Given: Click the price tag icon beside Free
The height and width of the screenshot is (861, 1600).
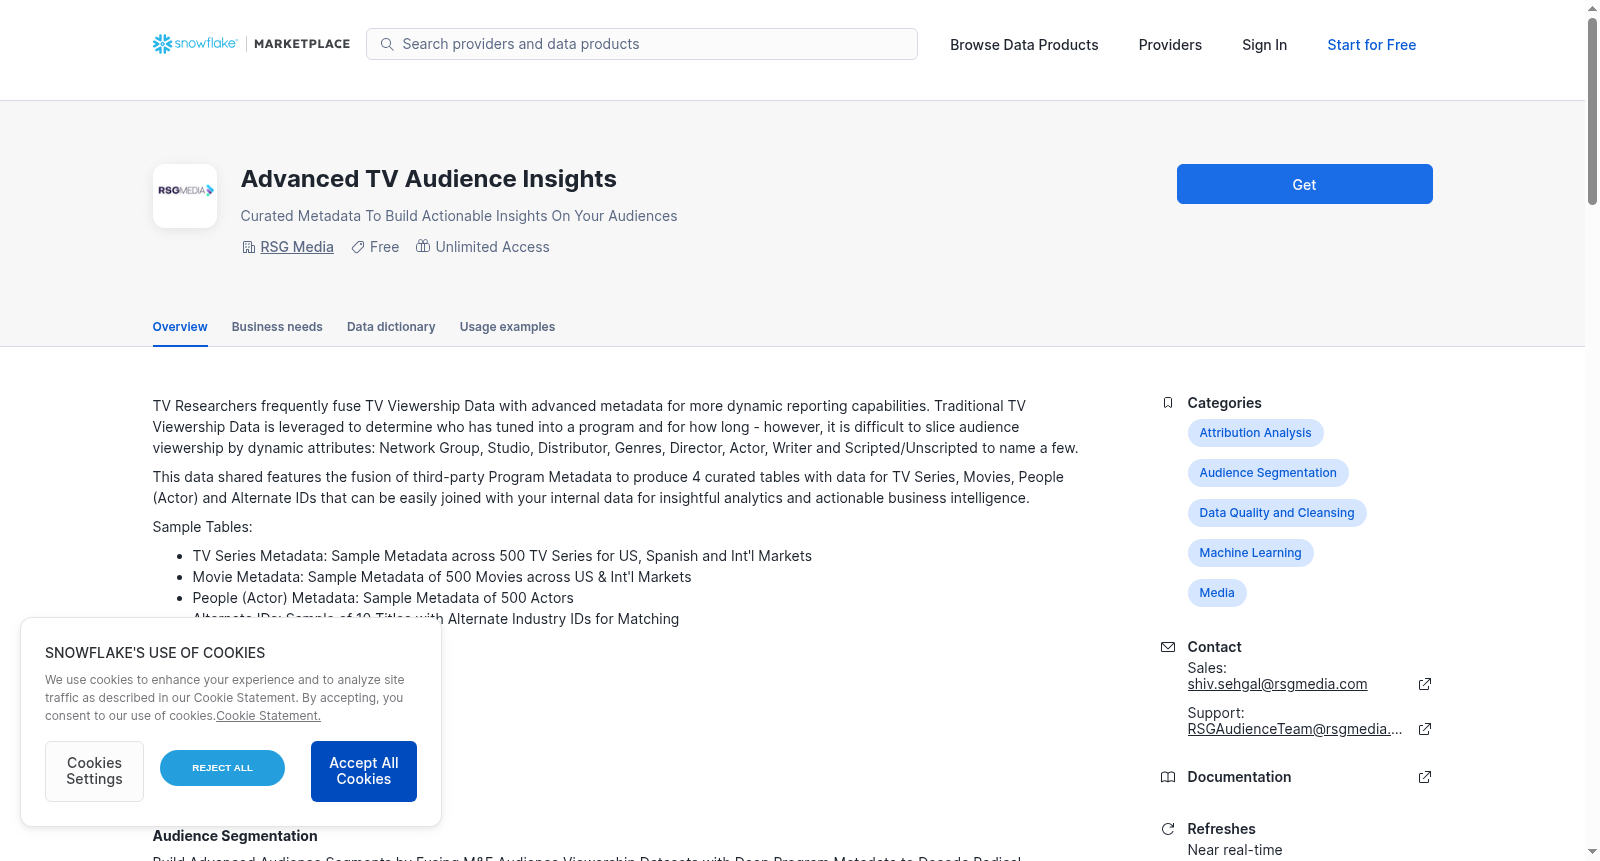Looking at the screenshot, I should tap(358, 247).
